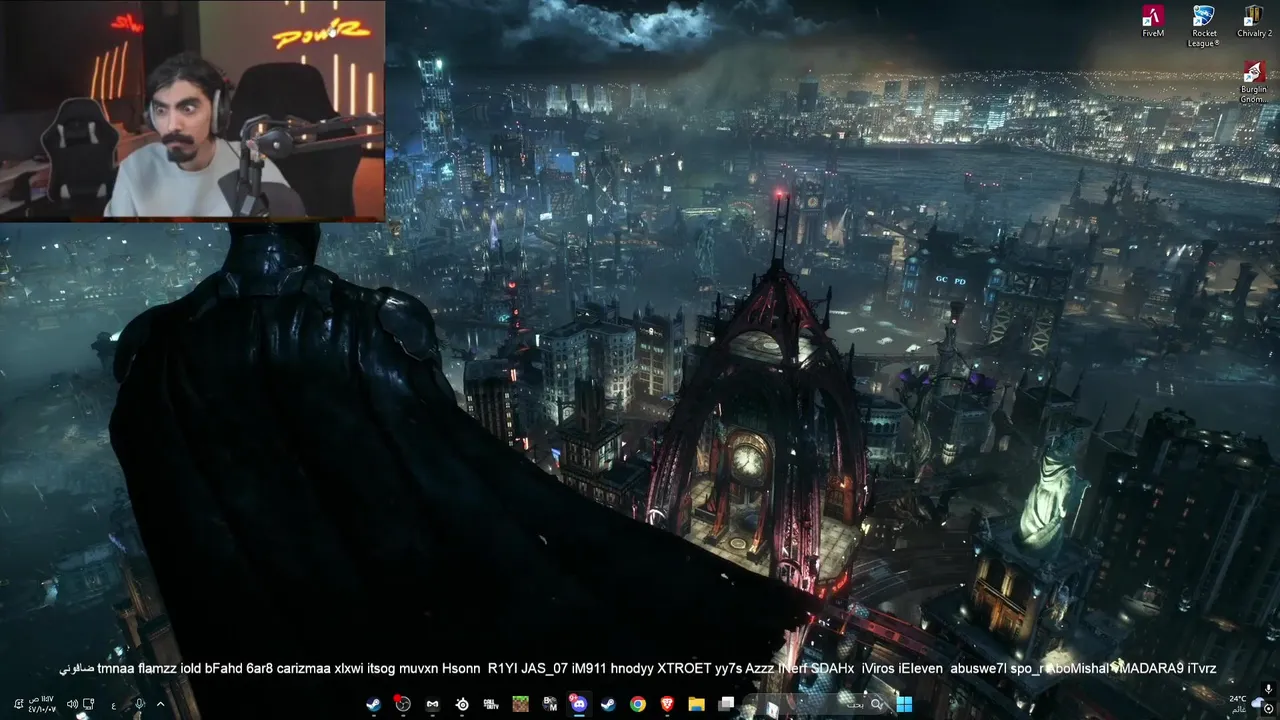This screenshot has height=720, width=1280.
Task: Switch the Arabic input language indicator
Action: click(x=114, y=706)
